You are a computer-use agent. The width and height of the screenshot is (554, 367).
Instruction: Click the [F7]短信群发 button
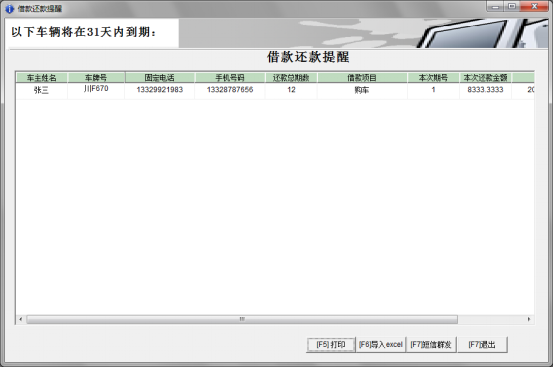(x=431, y=344)
